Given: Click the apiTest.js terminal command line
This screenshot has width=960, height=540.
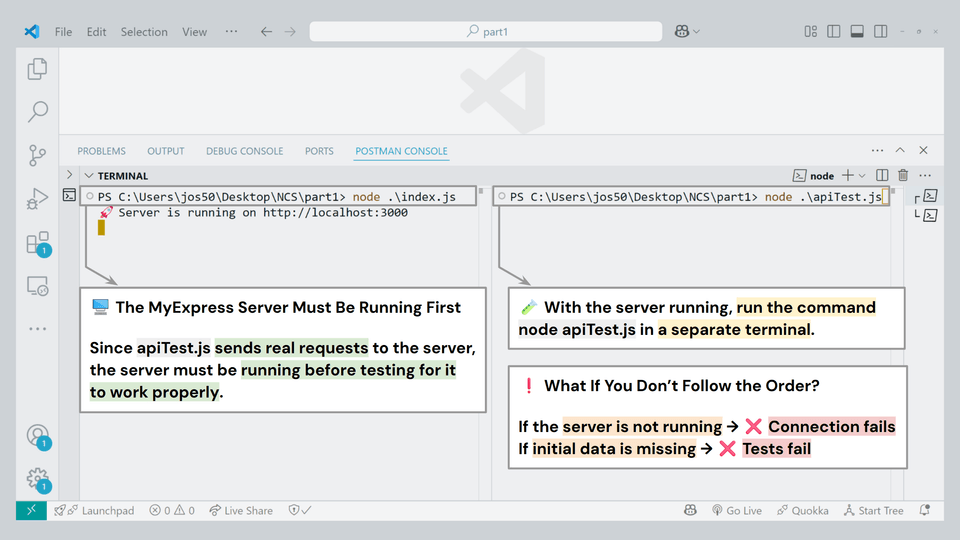Looking at the screenshot, I should [692, 197].
